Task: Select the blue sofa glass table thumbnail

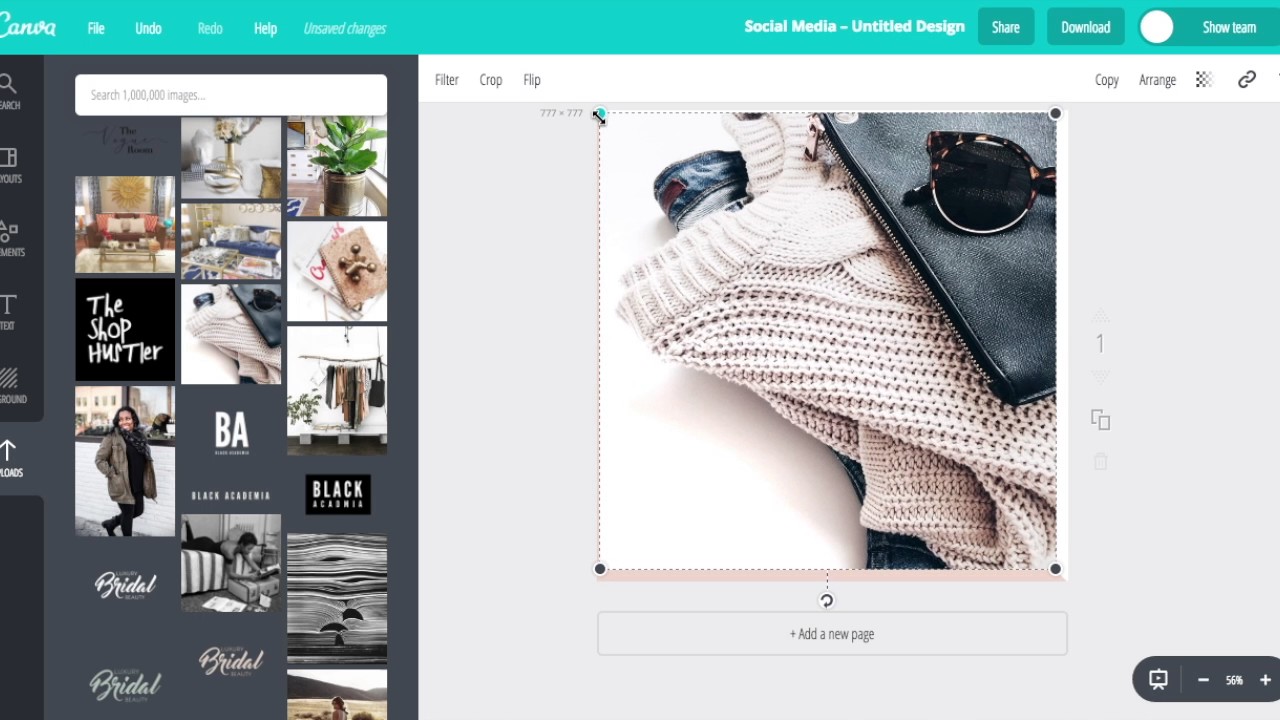Action: coord(231,241)
